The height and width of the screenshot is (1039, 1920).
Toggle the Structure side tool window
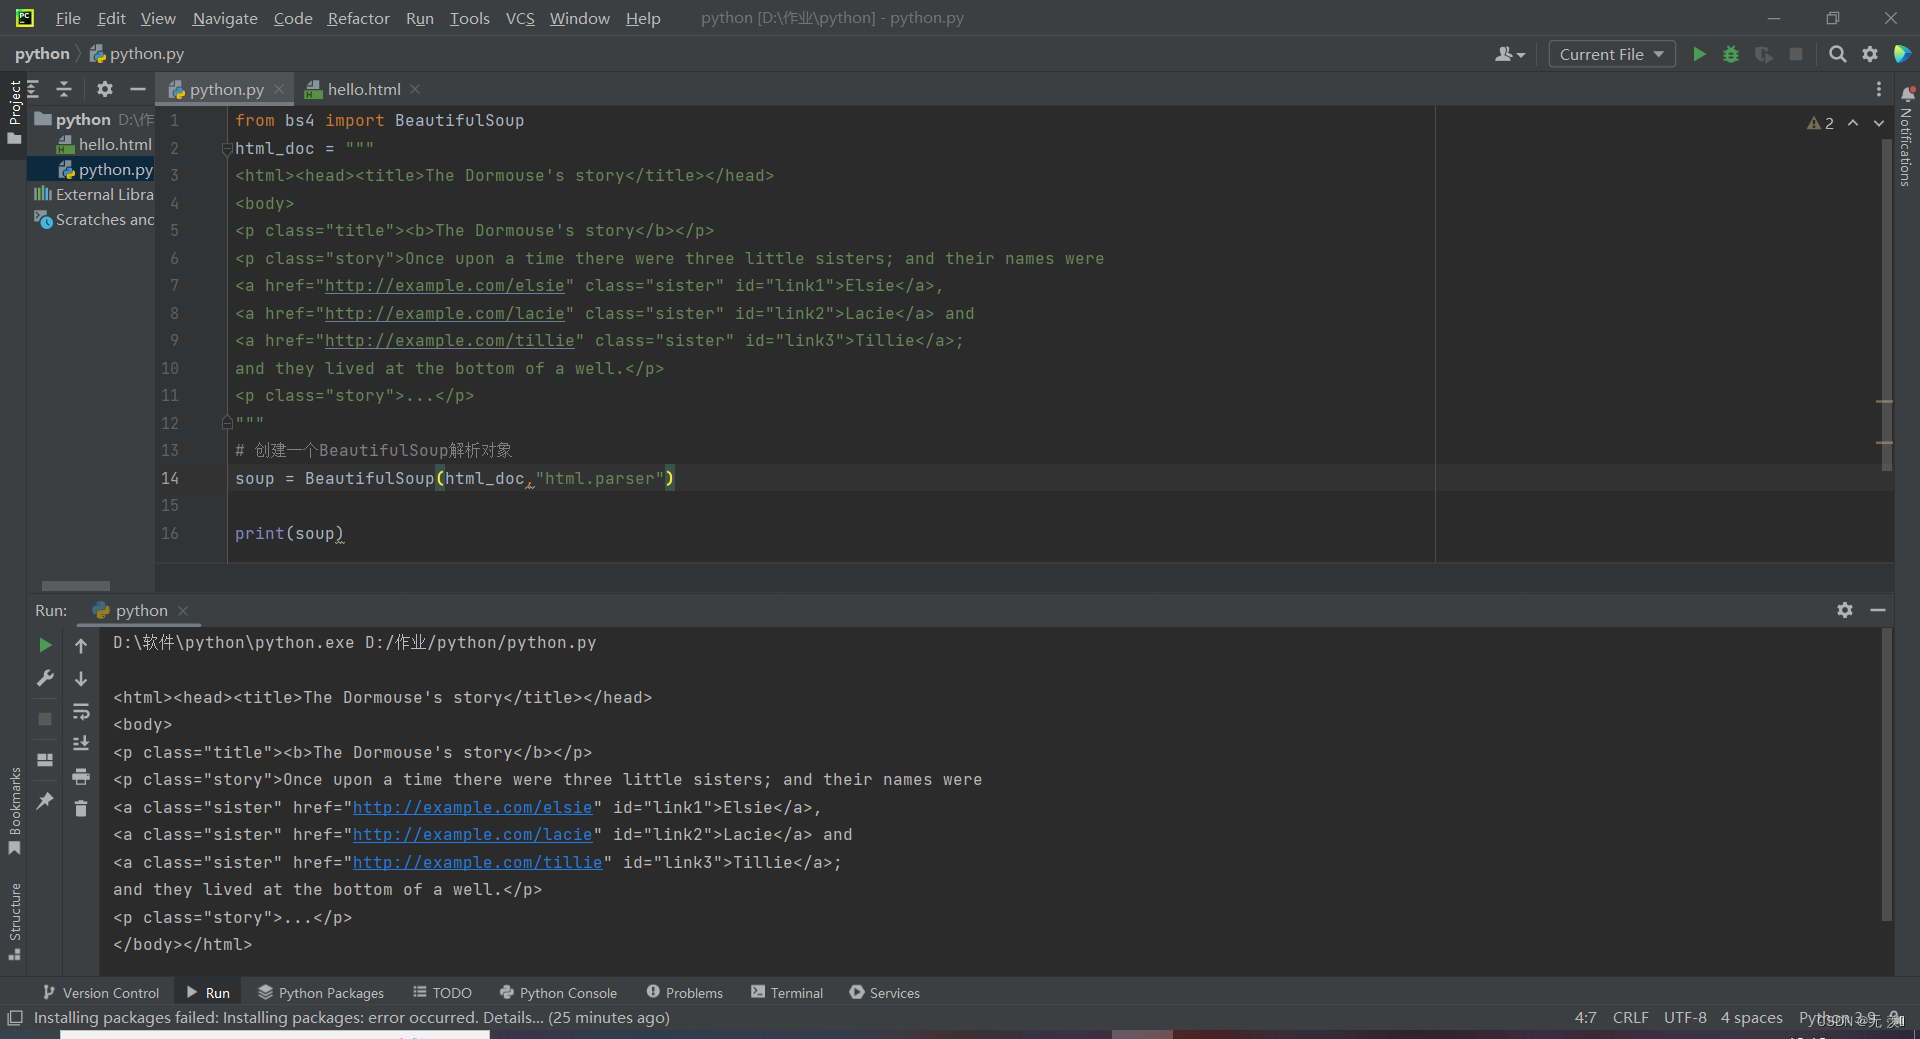tap(14, 922)
